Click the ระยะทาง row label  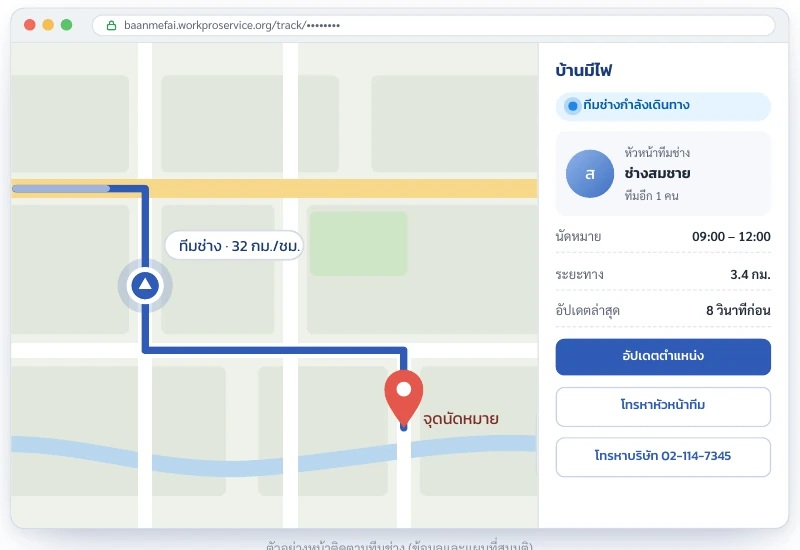tap(580, 274)
